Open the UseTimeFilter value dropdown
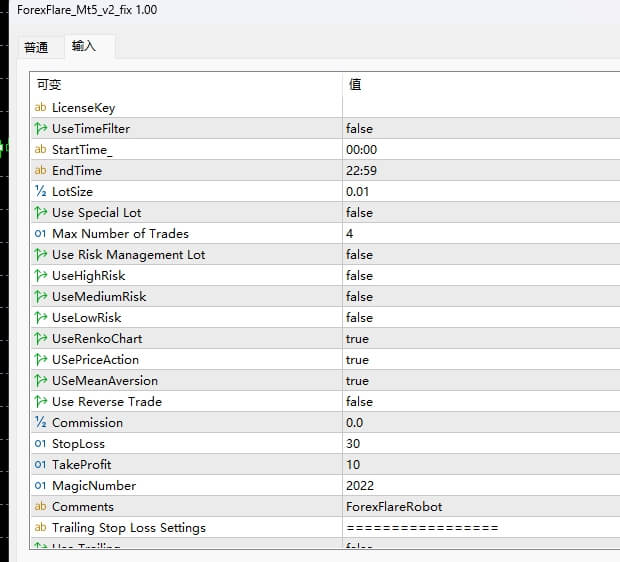 [360, 129]
